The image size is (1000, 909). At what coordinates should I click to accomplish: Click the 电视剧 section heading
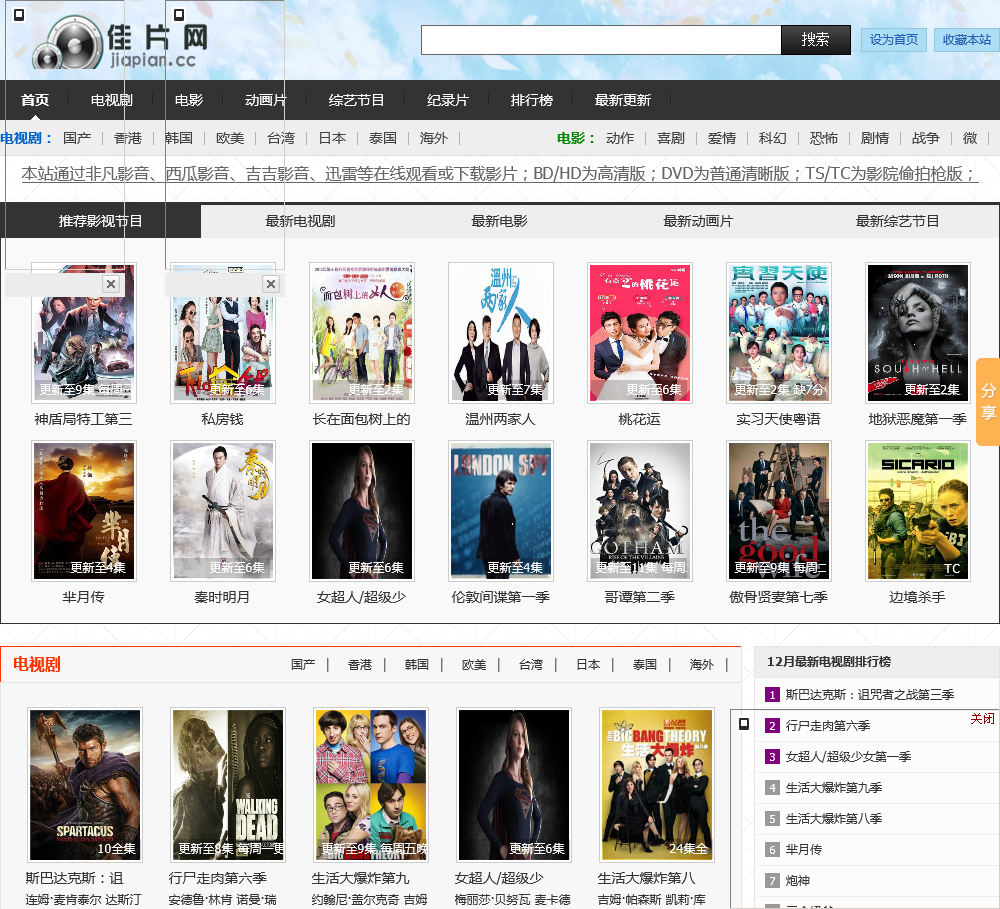click(x=37, y=665)
